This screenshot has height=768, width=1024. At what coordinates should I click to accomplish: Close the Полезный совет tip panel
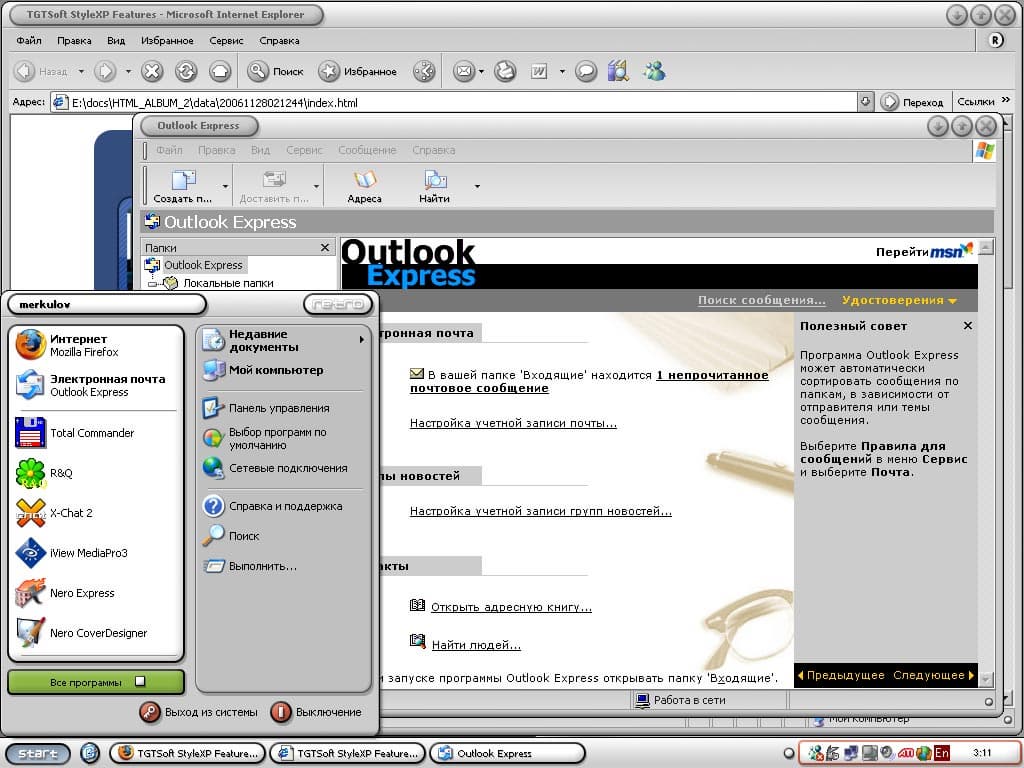[968, 325]
